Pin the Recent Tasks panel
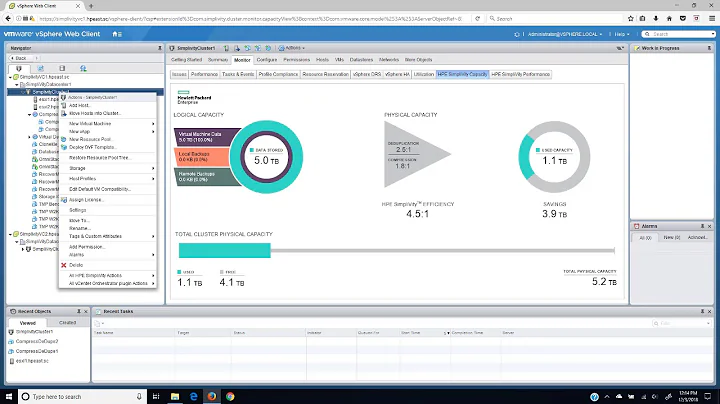The image size is (720, 404). 702,311
